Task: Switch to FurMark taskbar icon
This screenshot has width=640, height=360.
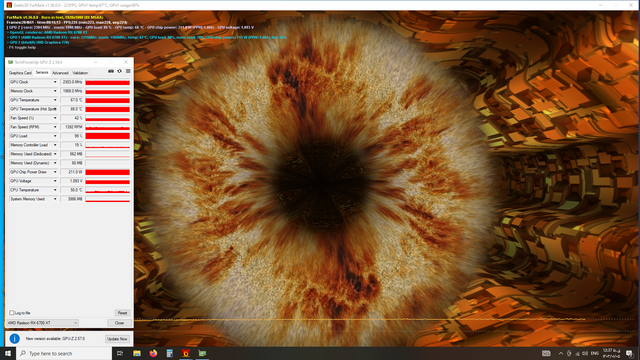Action: click(186, 353)
